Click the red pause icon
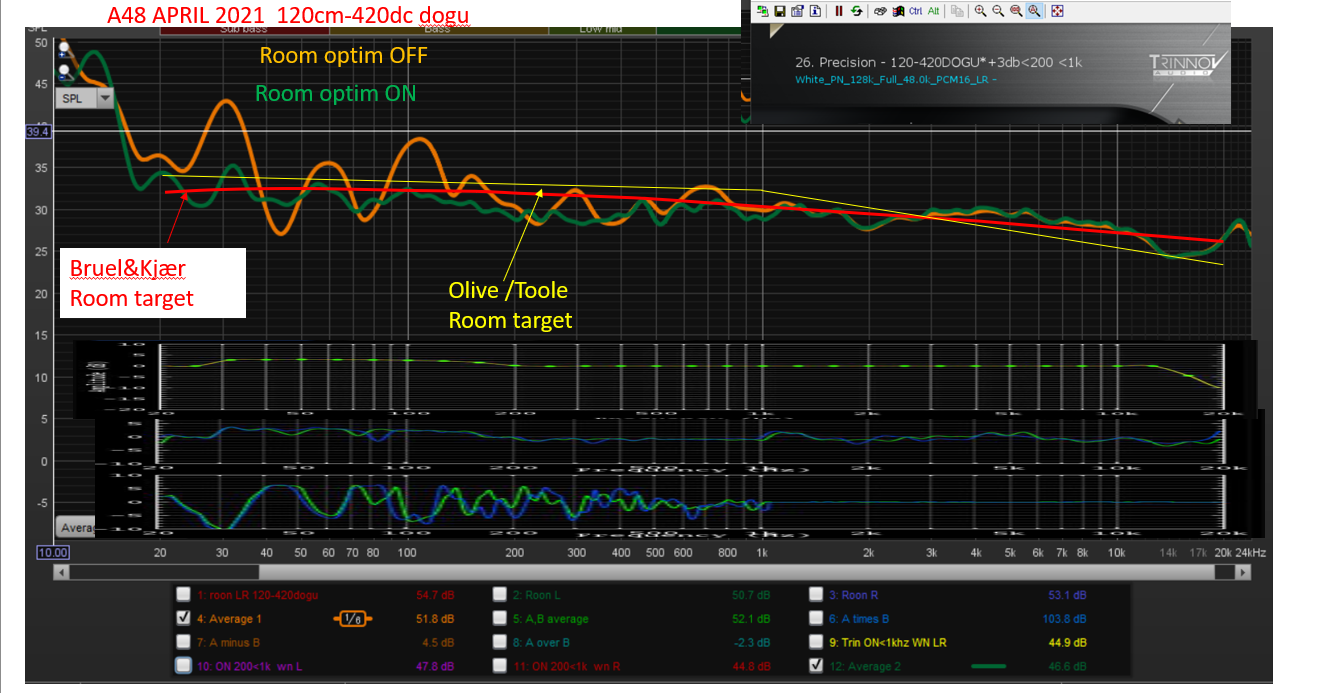The width and height of the screenshot is (1317, 693). (x=839, y=11)
